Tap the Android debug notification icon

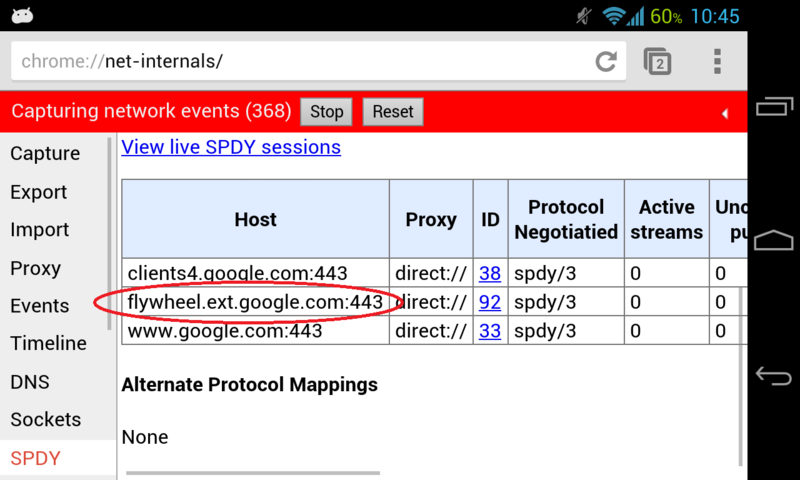click(x=22, y=16)
